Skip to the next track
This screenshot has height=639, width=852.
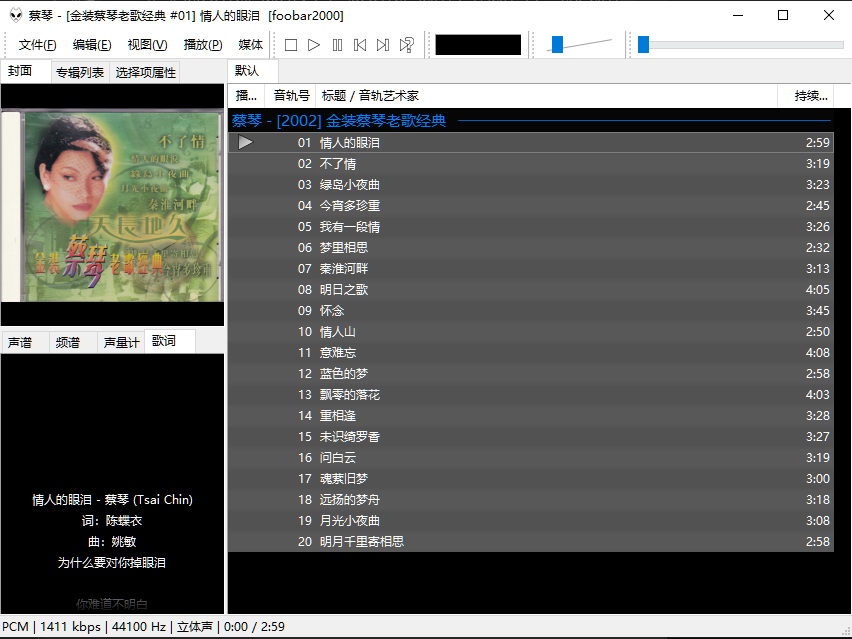tap(383, 45)
